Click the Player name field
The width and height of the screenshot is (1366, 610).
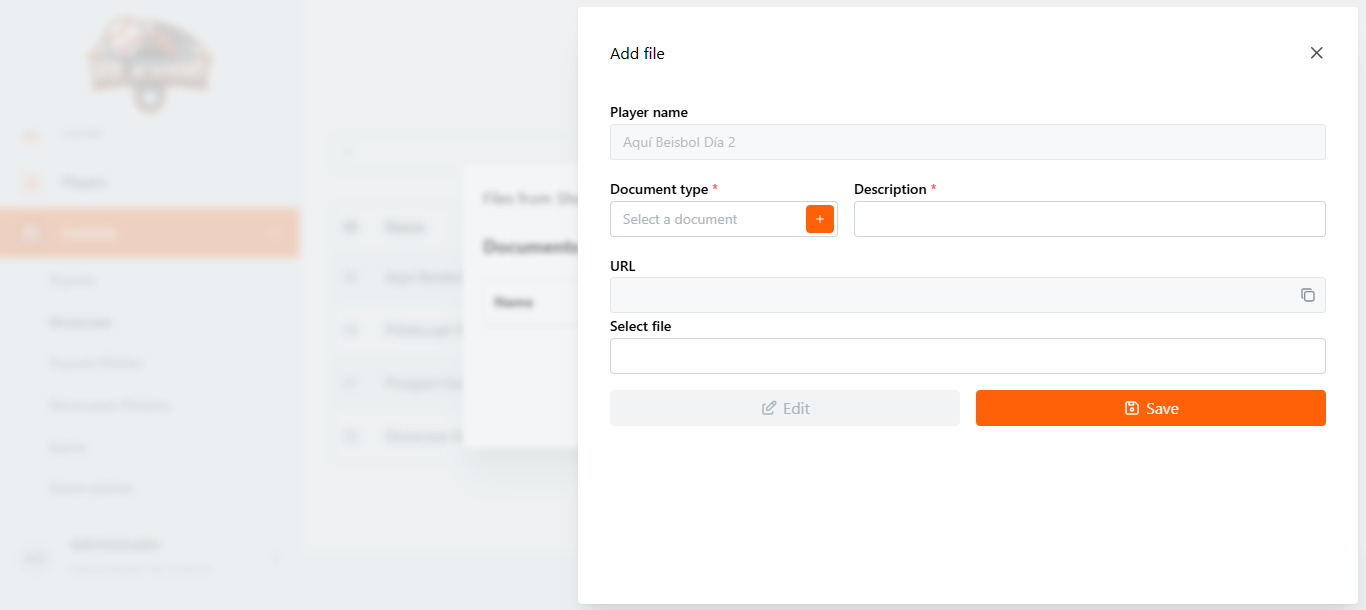[968, 142]
